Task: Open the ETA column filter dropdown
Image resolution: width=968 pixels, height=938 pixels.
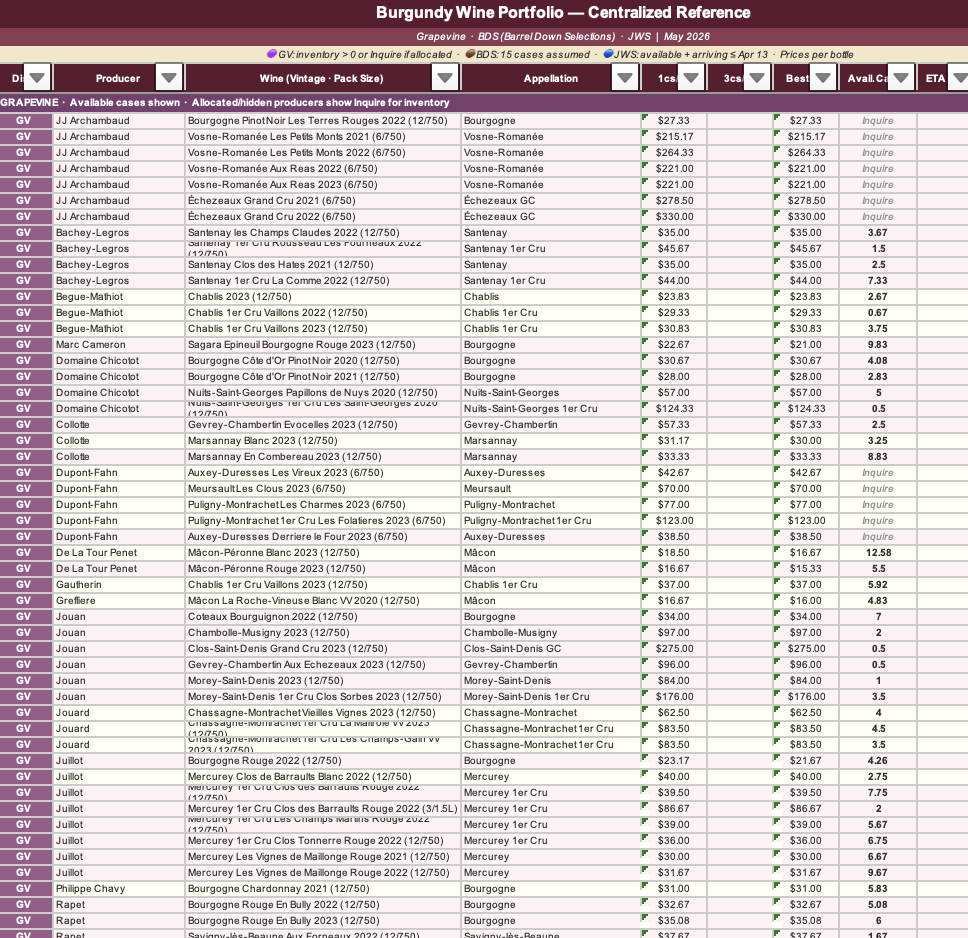Action: pyautogui.click(x=959, y=78)
